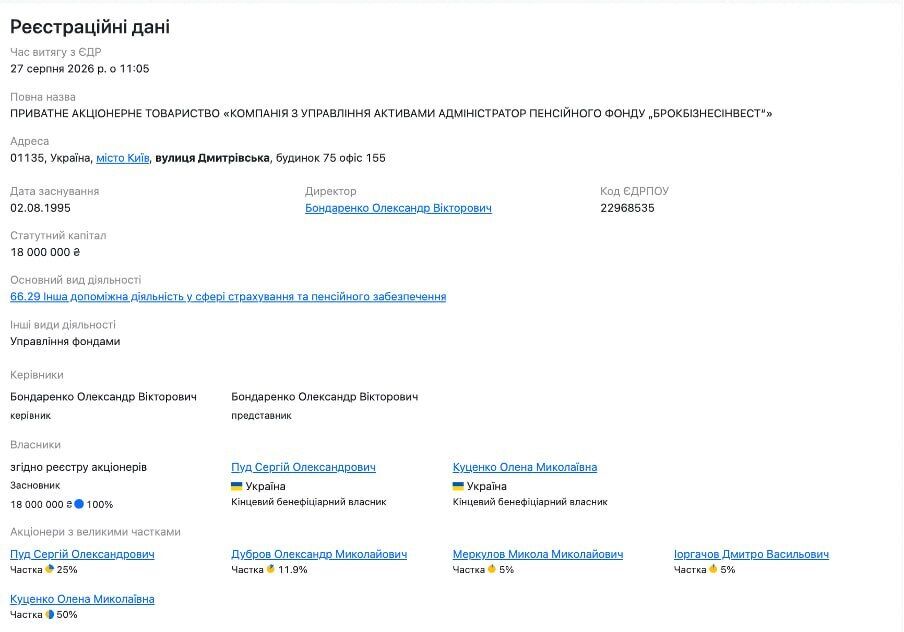
Task: Click the 50% share pie icon
Action: tap(50, 614)
